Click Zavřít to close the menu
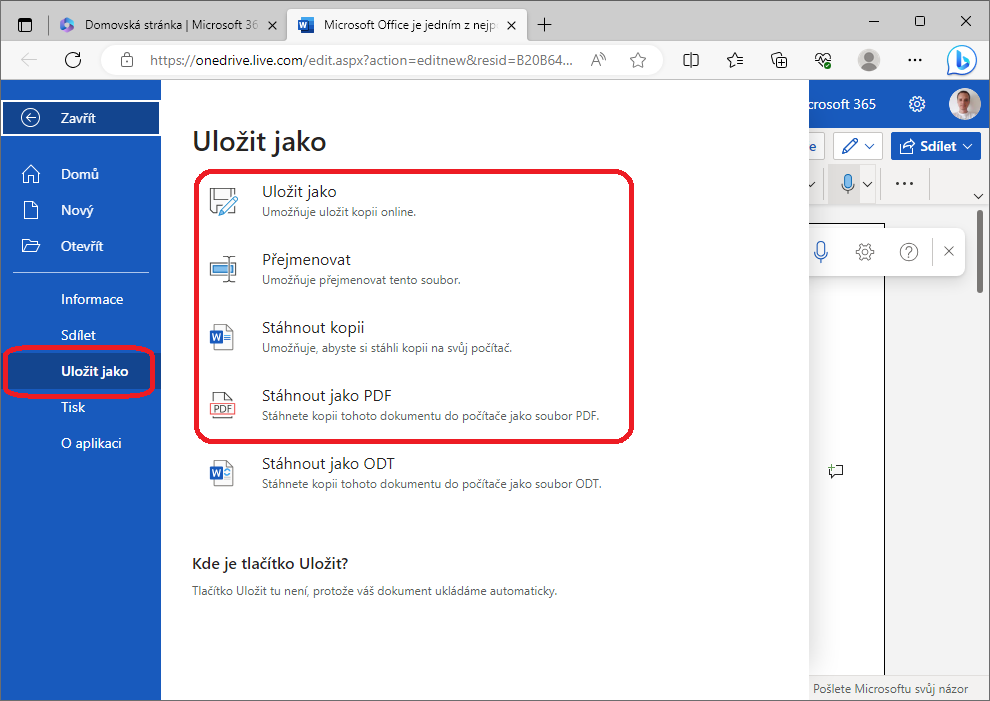990x701 pixels. pos(81,117)
